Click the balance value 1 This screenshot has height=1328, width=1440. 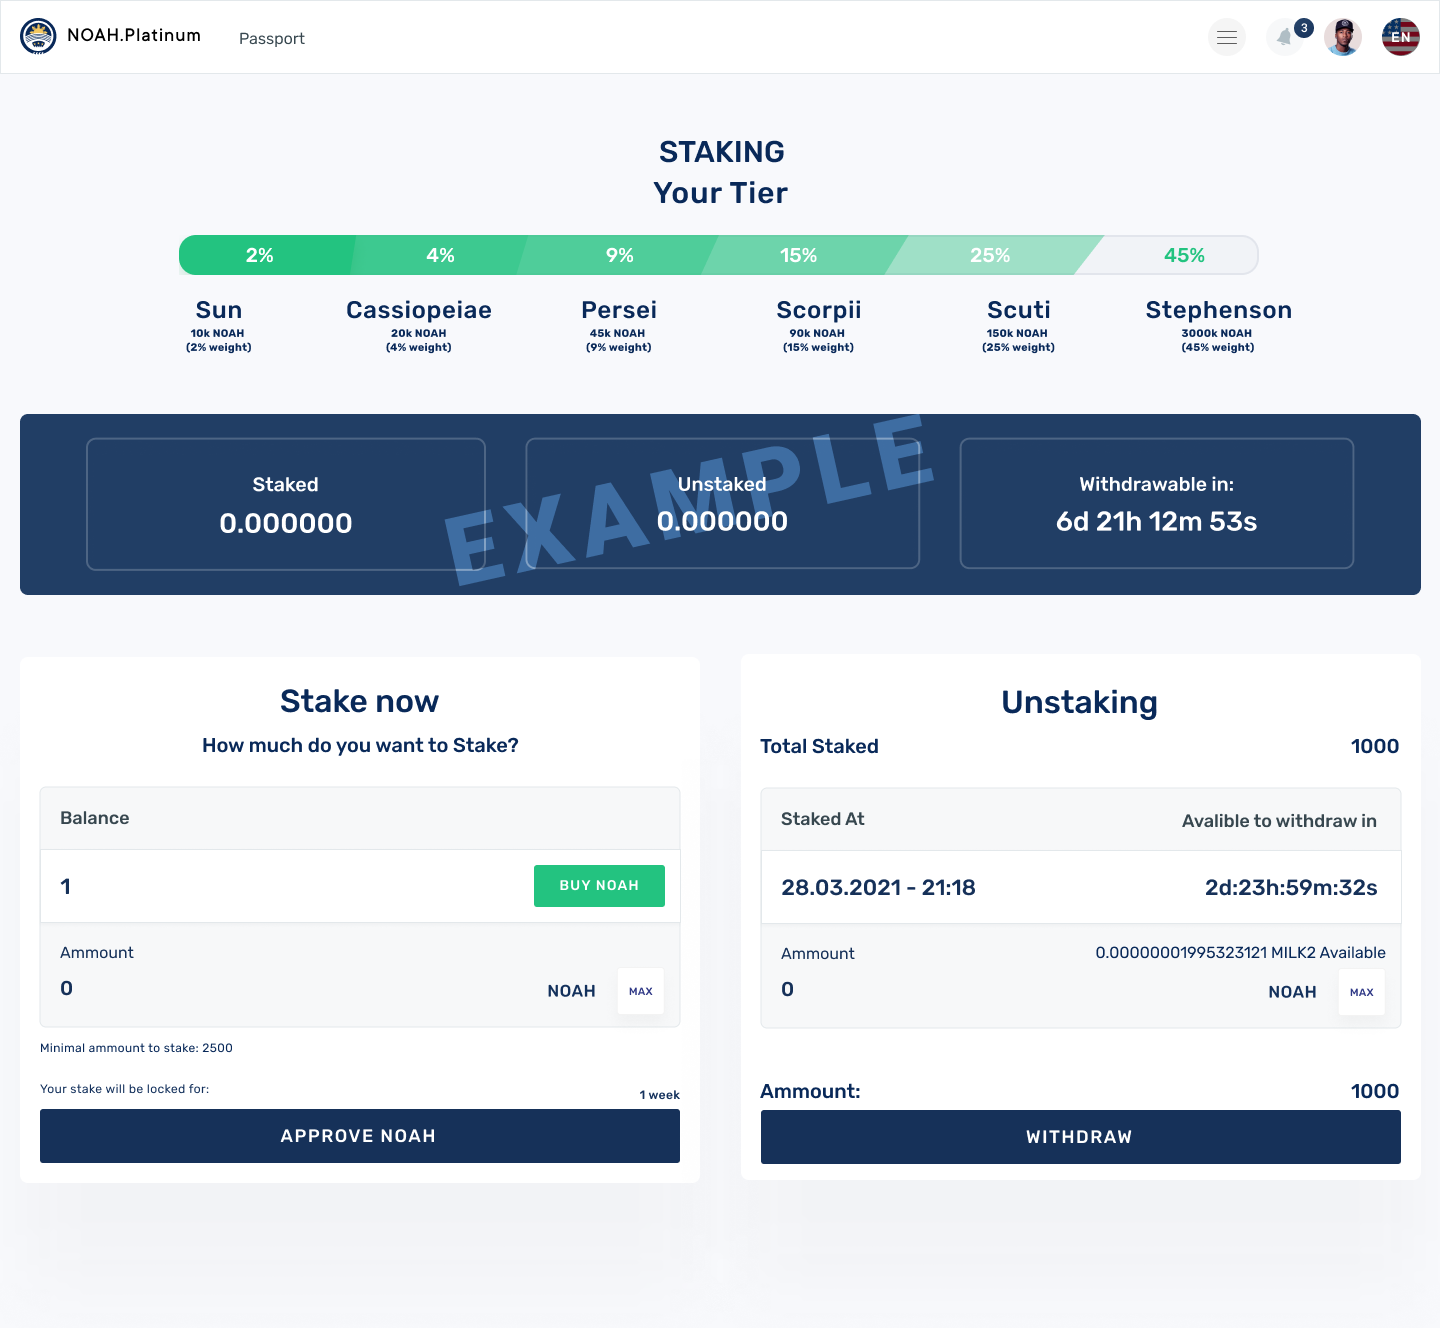click(x=66, y=886)
